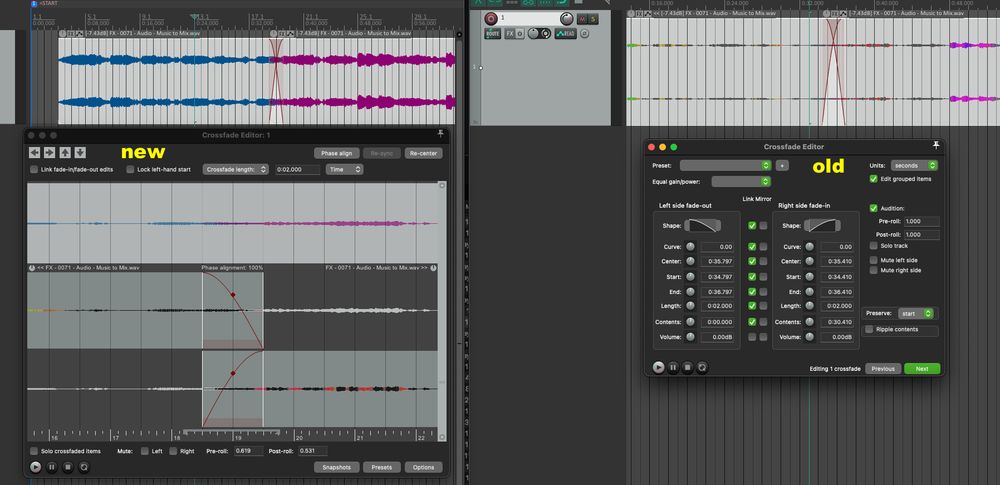Solo track 1 with S button

click(593, 19)
